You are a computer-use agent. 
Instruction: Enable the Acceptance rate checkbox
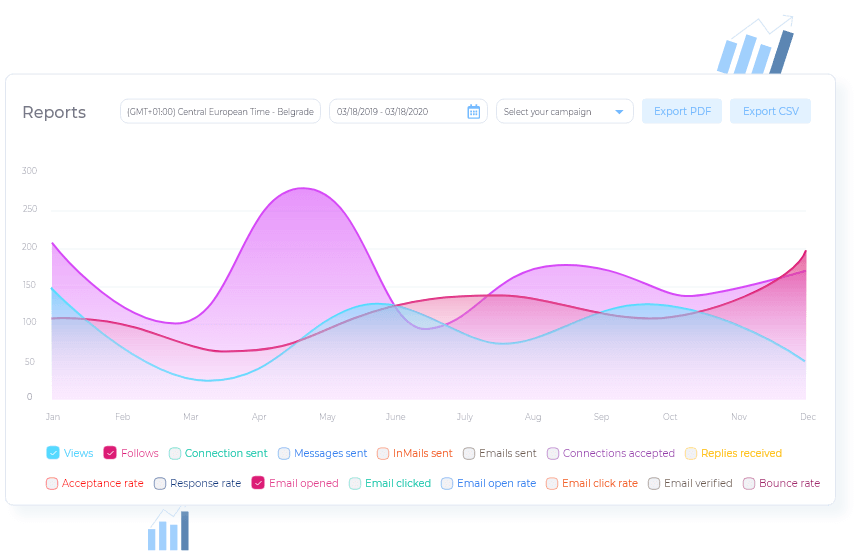[x=52, y=483]
